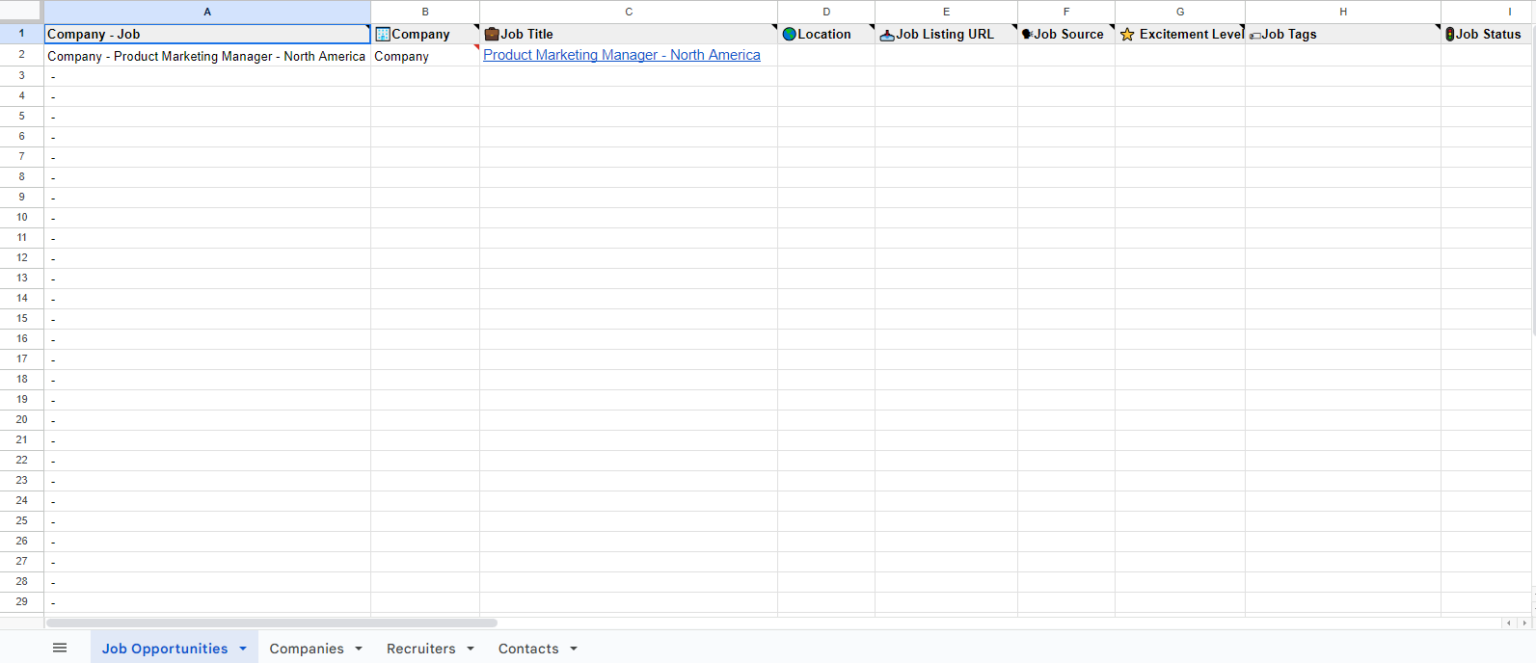The height and width of the screenshot is (663, 1536).
Task: Select column E header
Action: (x=946, y=12)
